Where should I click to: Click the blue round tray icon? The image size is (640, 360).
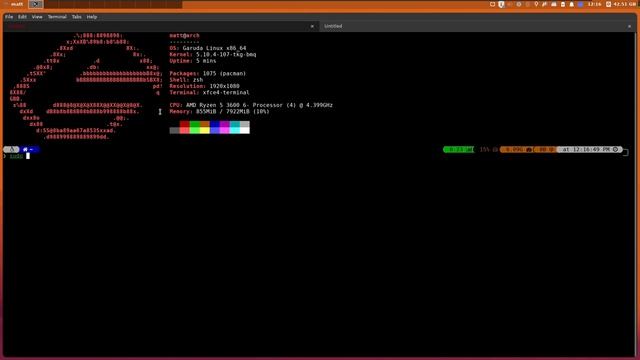[x=580, y=4]
